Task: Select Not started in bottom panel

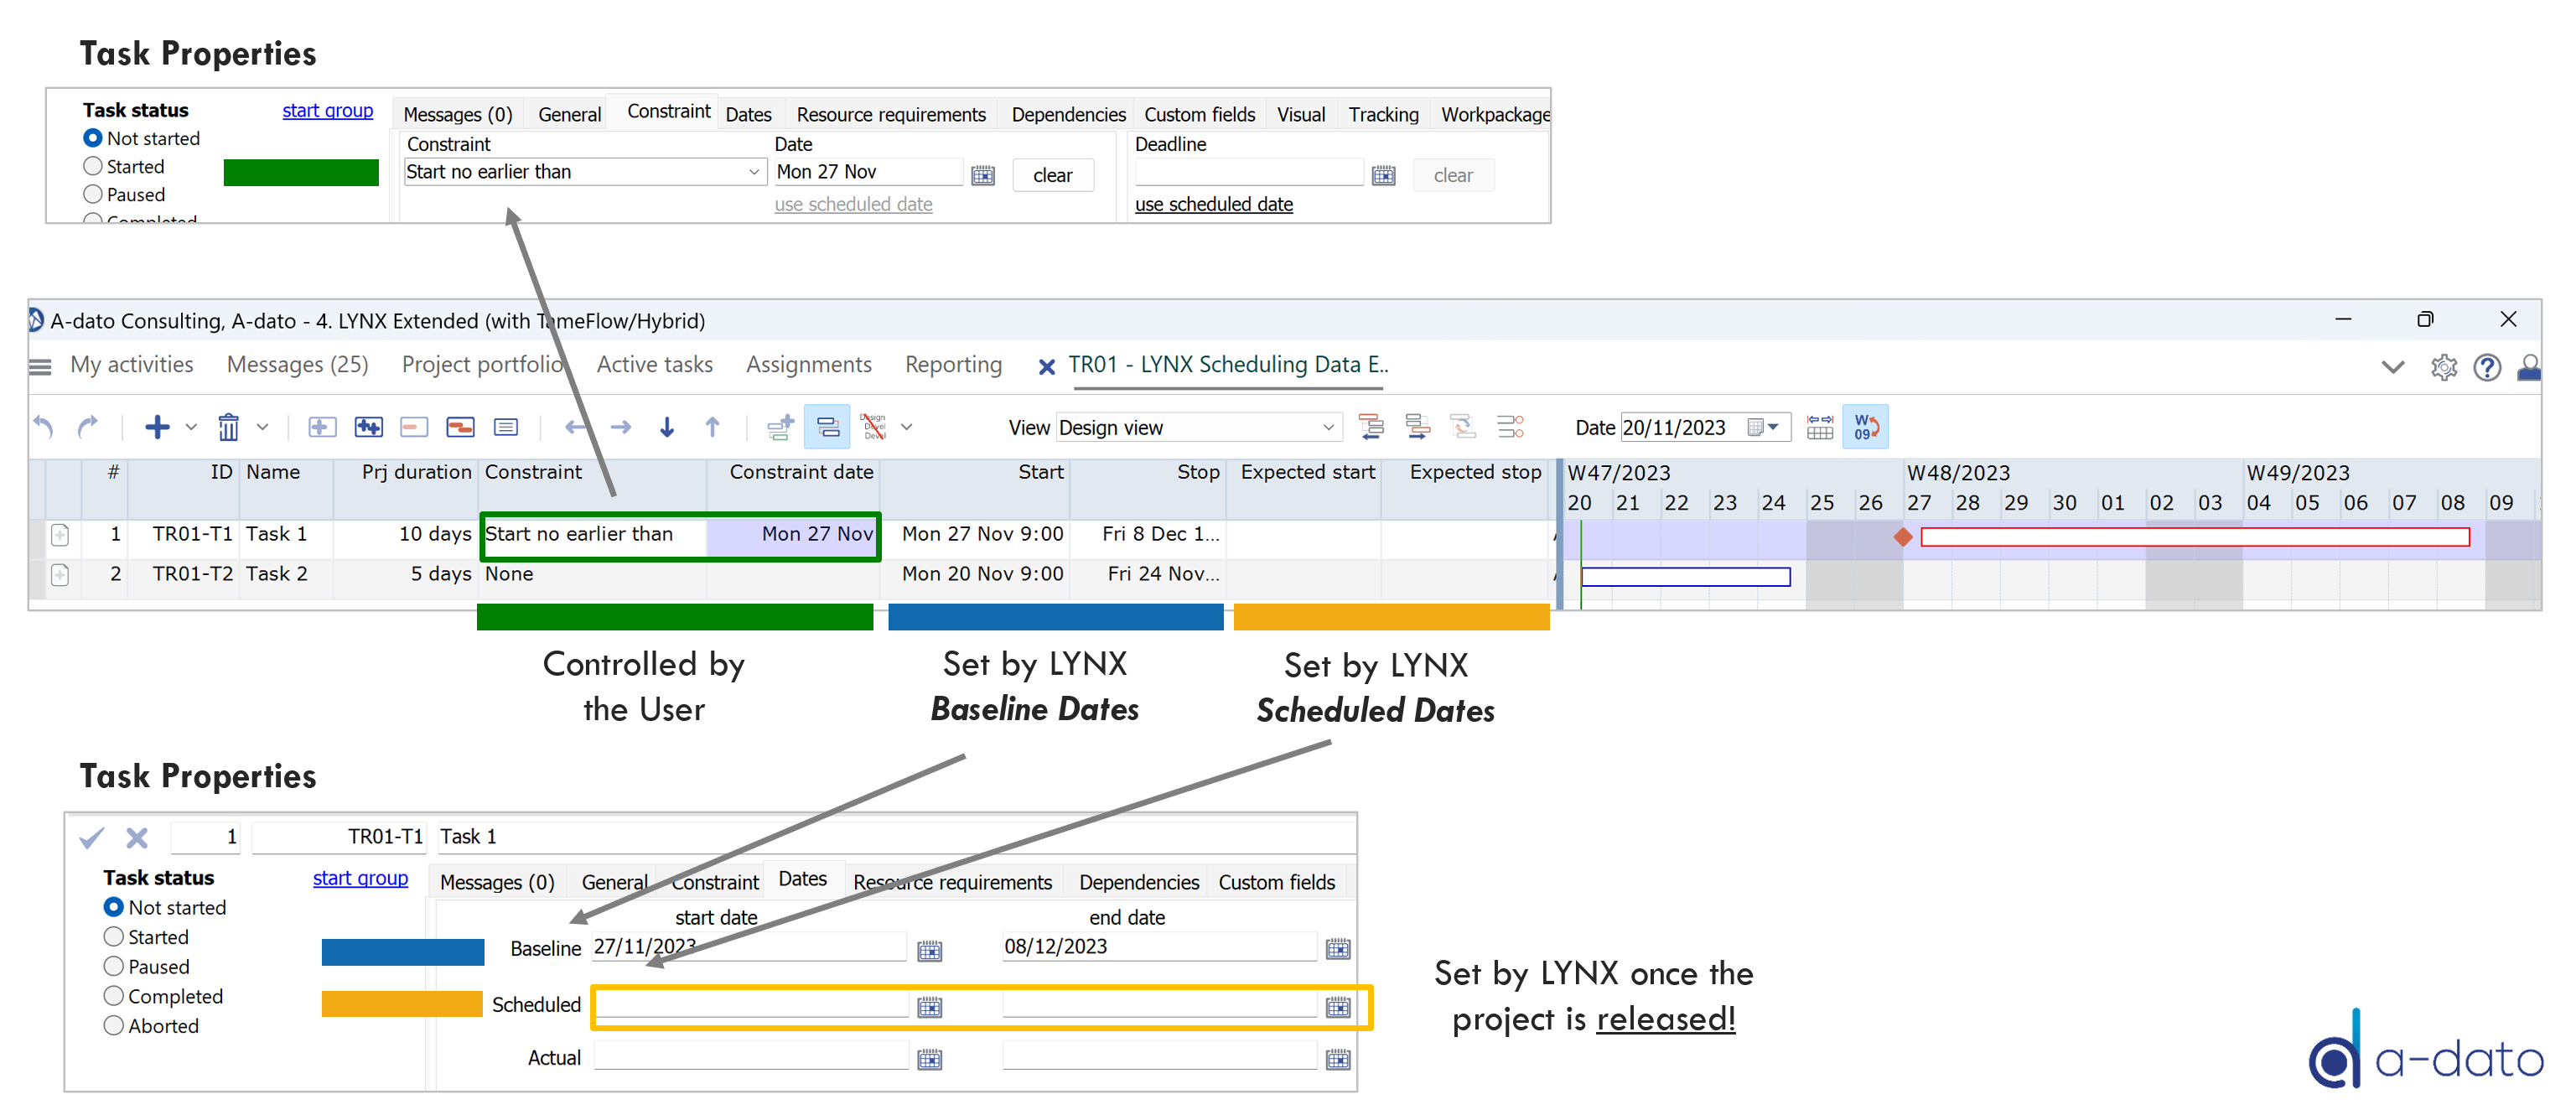Action: pos(114,908)
